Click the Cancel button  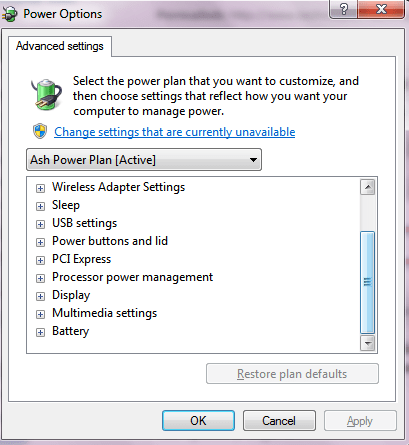[279, 421]
